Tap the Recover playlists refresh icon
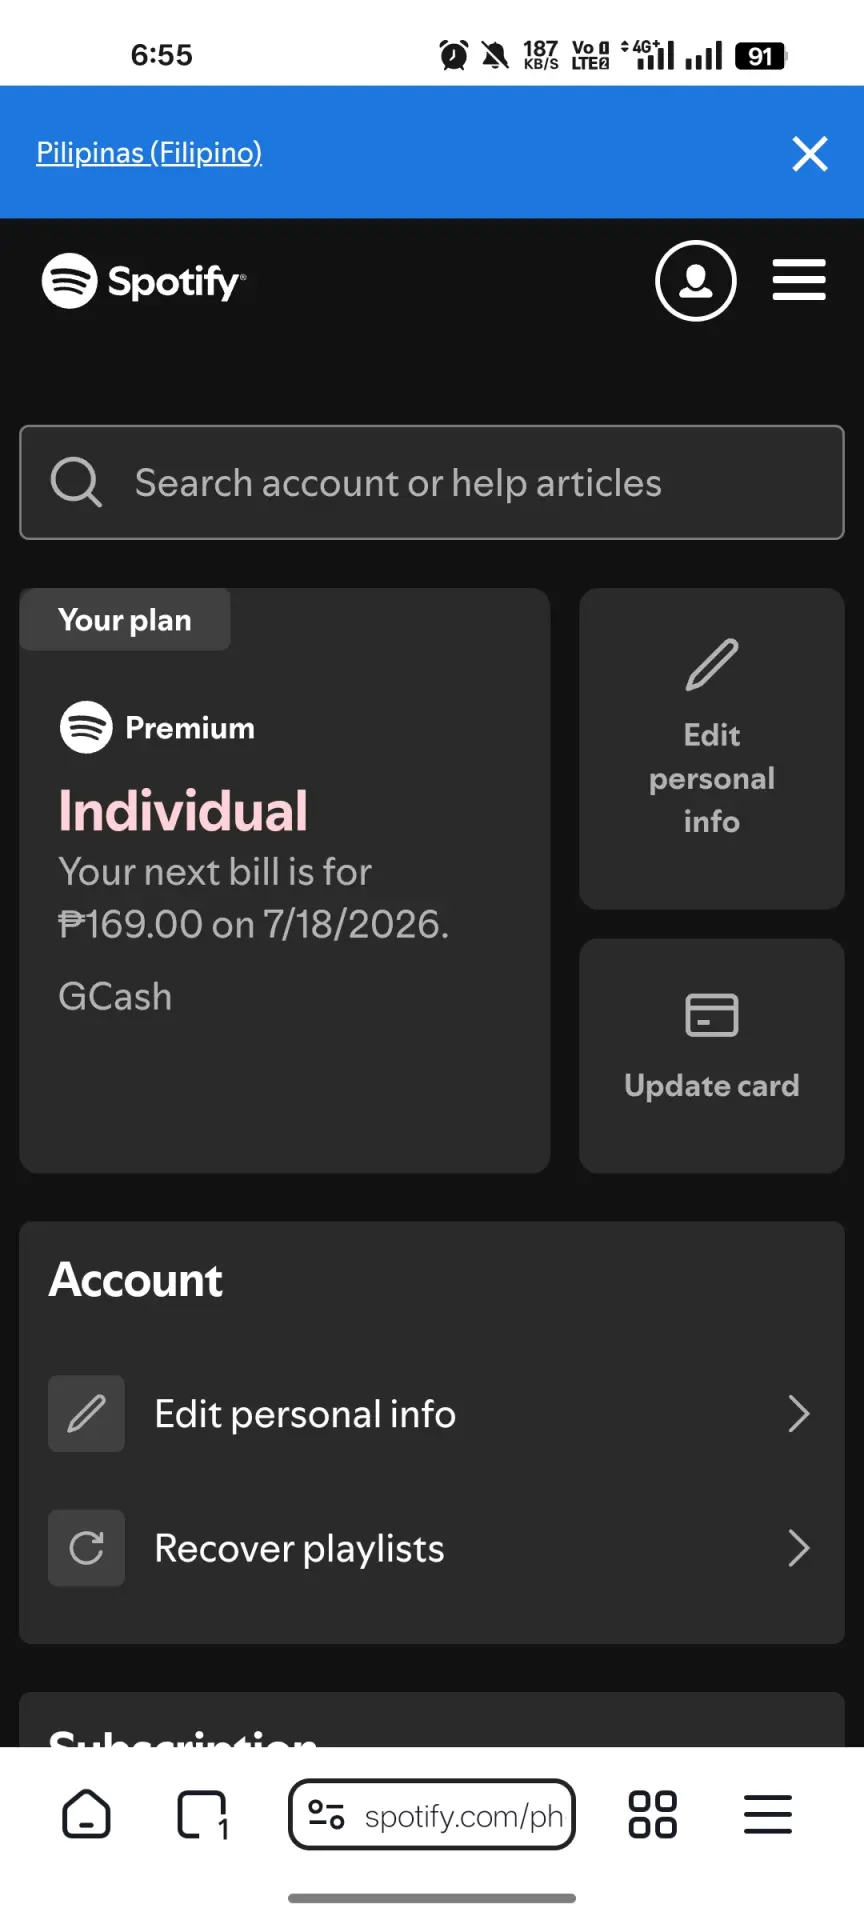 87,1548
